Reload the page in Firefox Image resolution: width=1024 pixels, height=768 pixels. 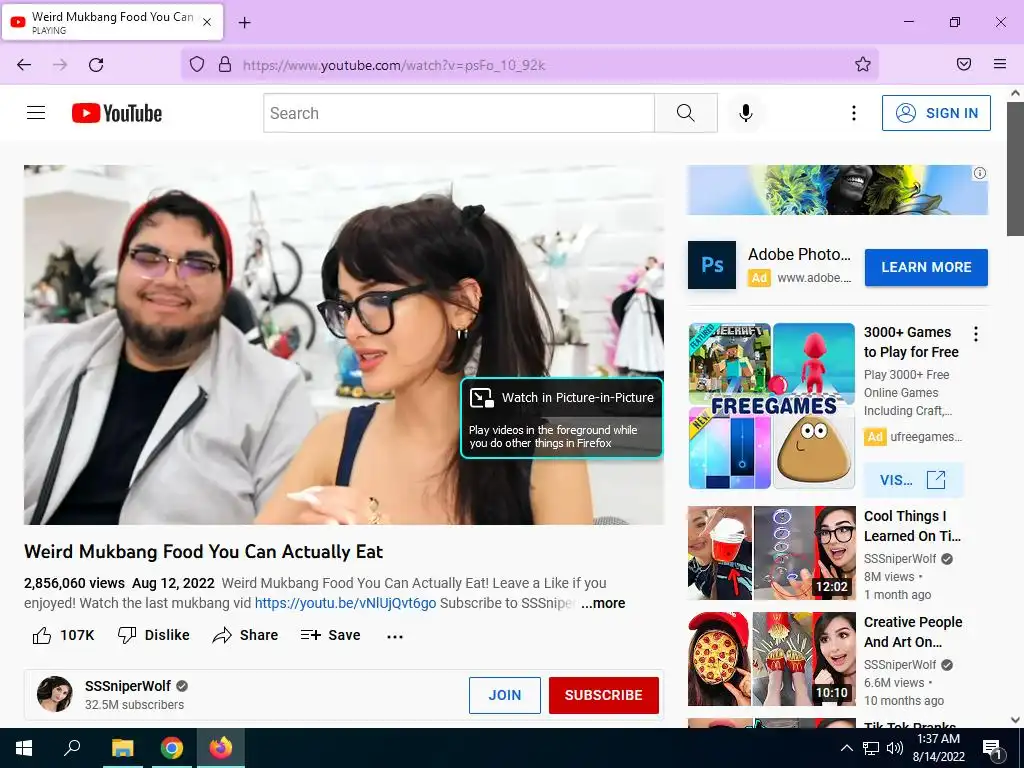[96, 65]
